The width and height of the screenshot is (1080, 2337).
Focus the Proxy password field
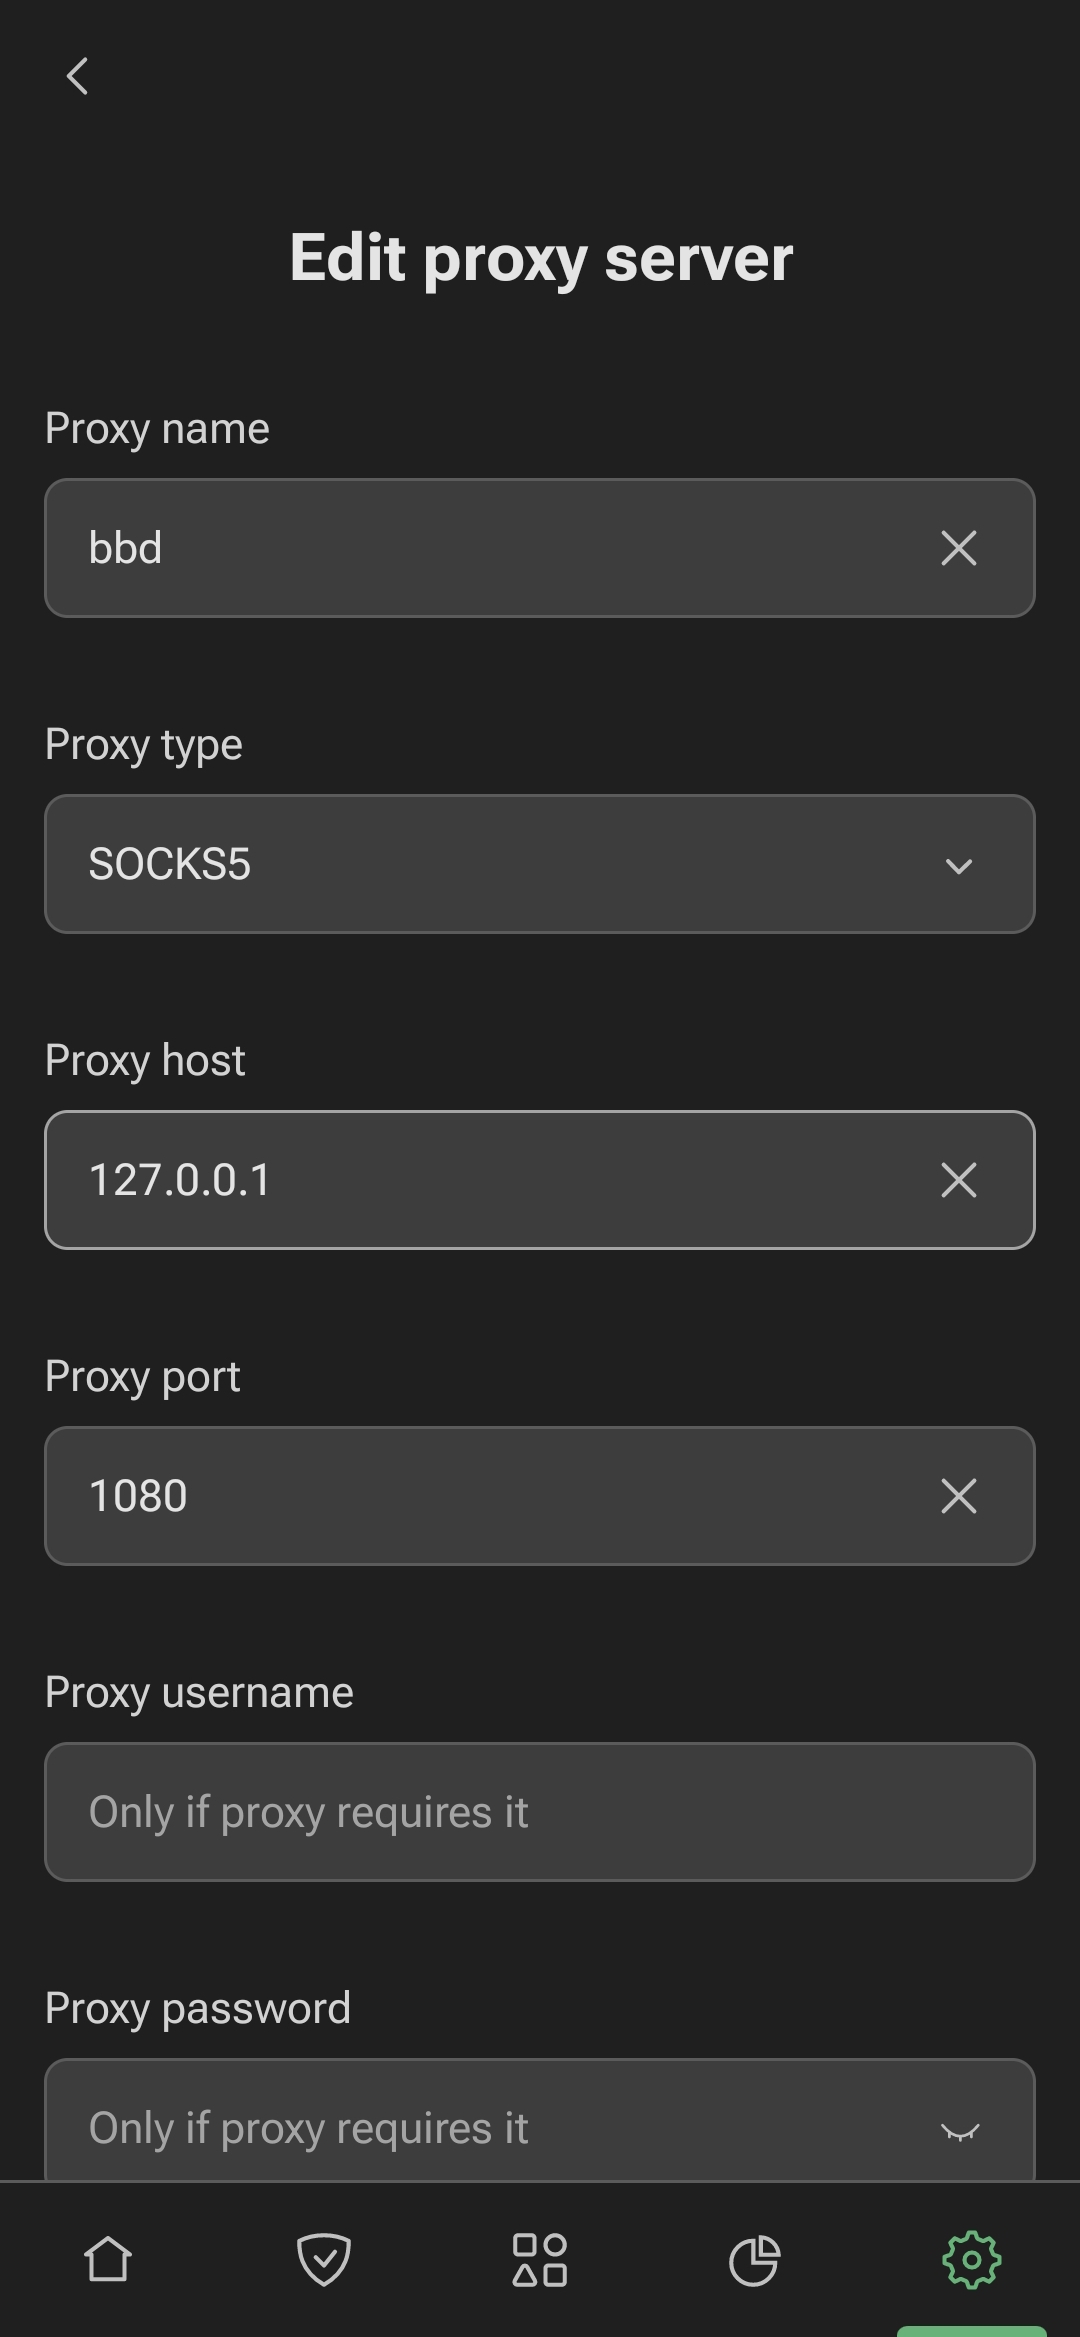click(x=480, y=2126)
